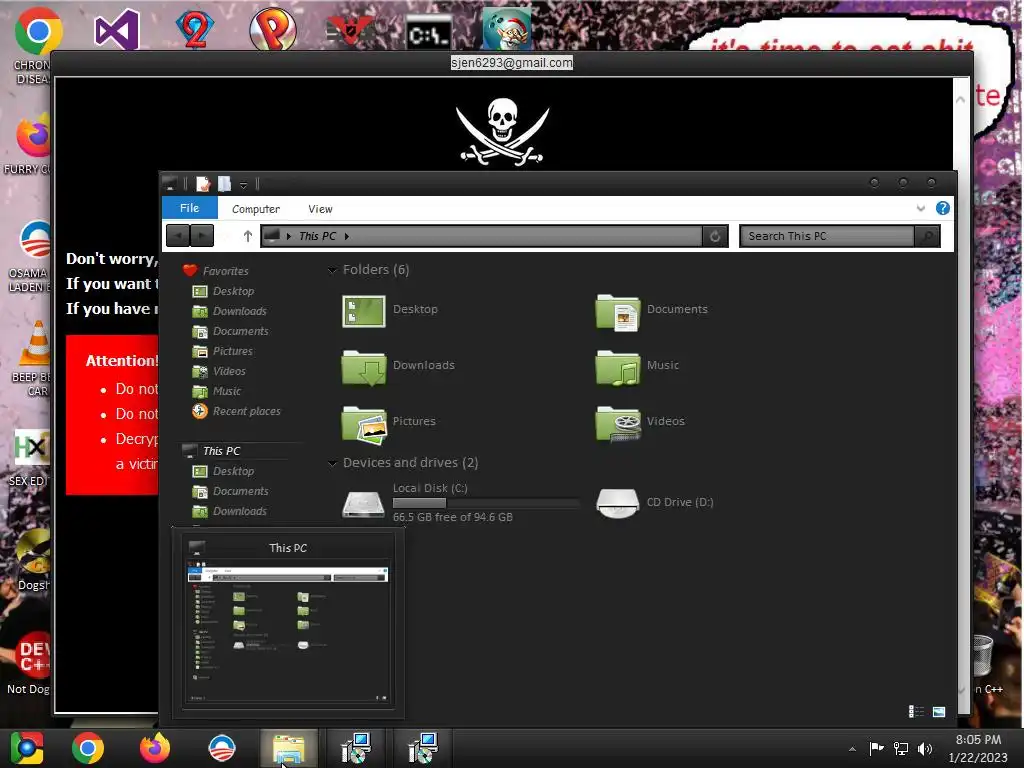The image size is (1024, 768).
Task: Click Action Center flag tray icon
Action: click(876, 748)
